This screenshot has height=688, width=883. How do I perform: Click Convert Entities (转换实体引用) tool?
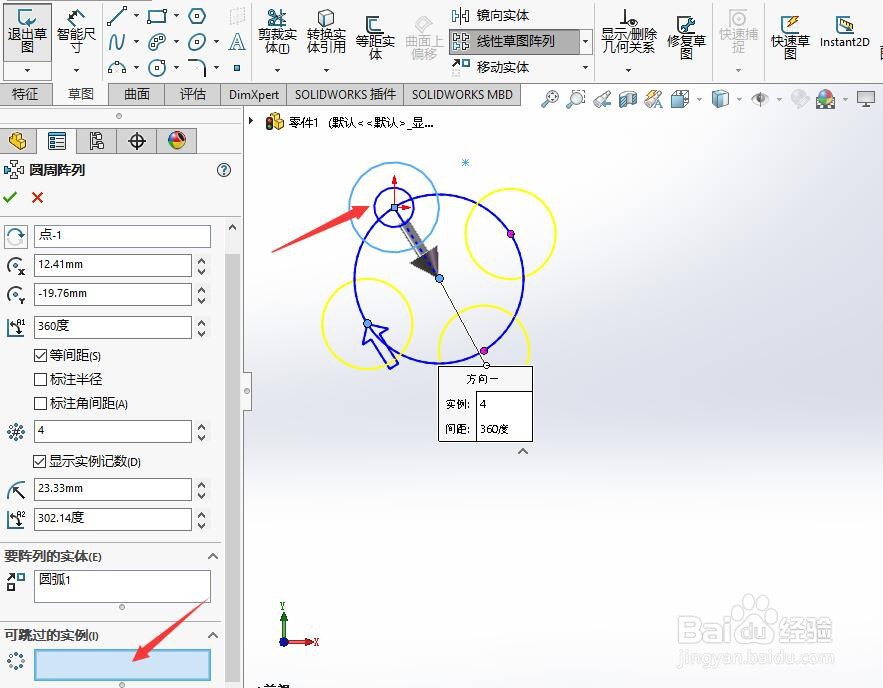pyautogui.click(x=326, y=32)
